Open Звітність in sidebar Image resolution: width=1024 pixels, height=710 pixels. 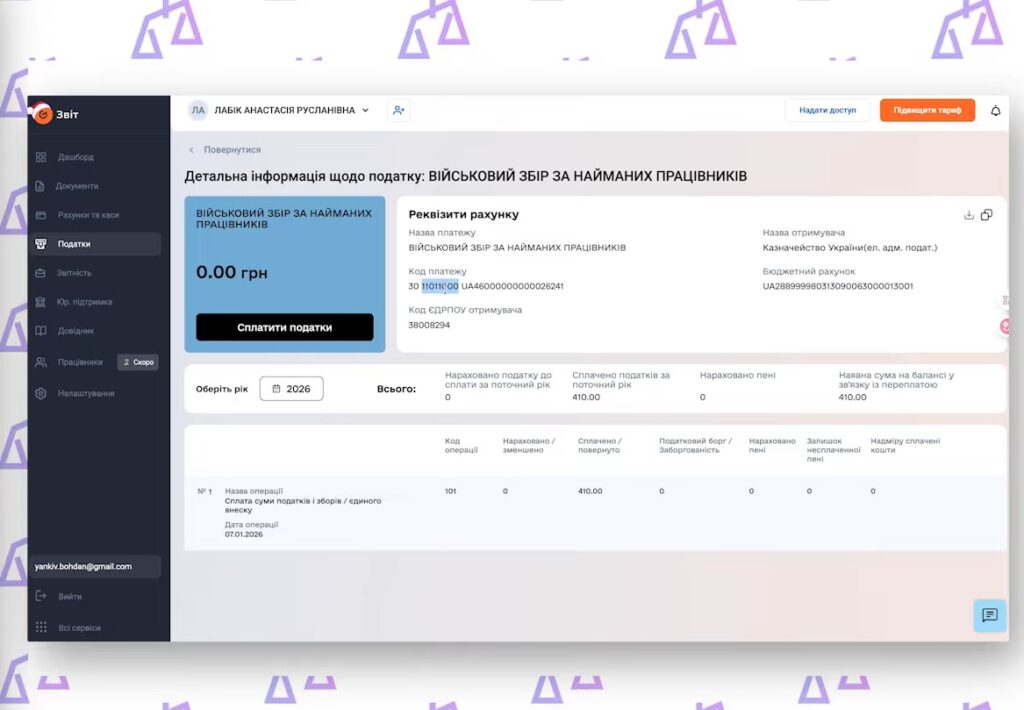(74, 273)
